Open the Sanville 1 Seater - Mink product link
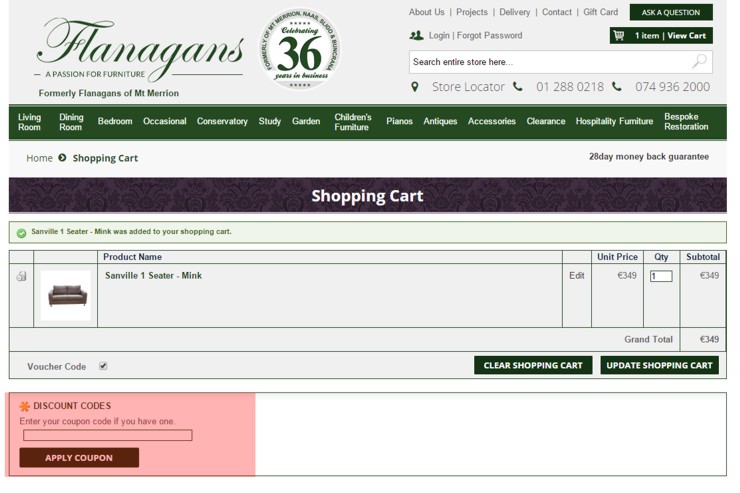 coord(153,276)
